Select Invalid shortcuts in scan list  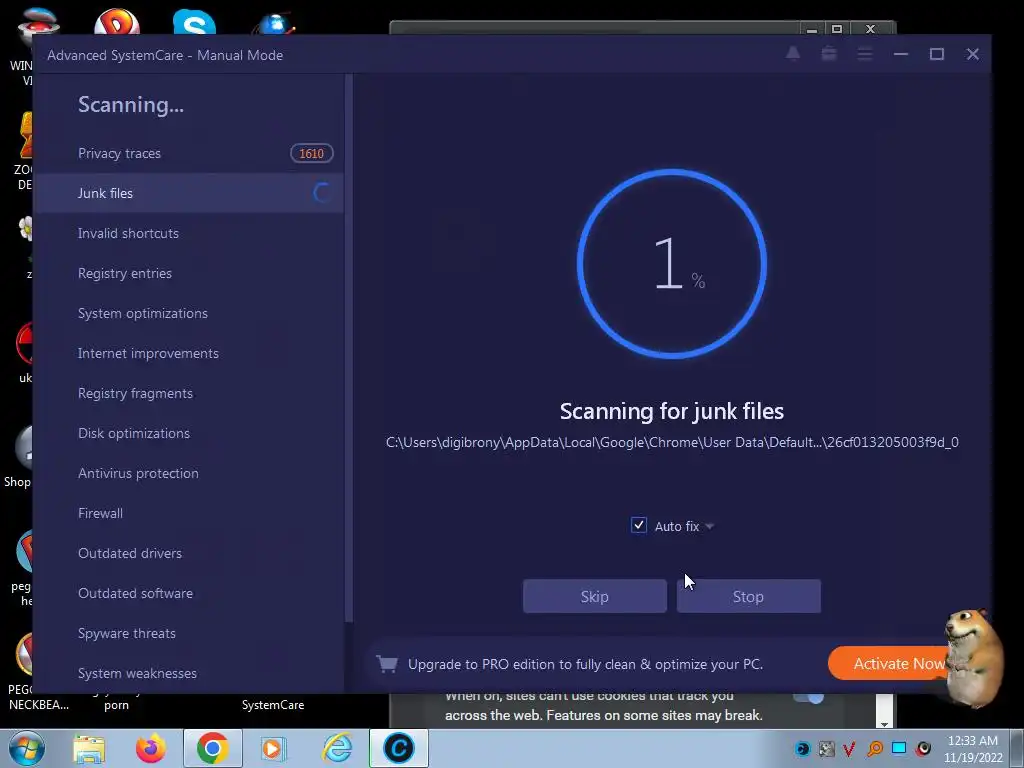point(188,233)
